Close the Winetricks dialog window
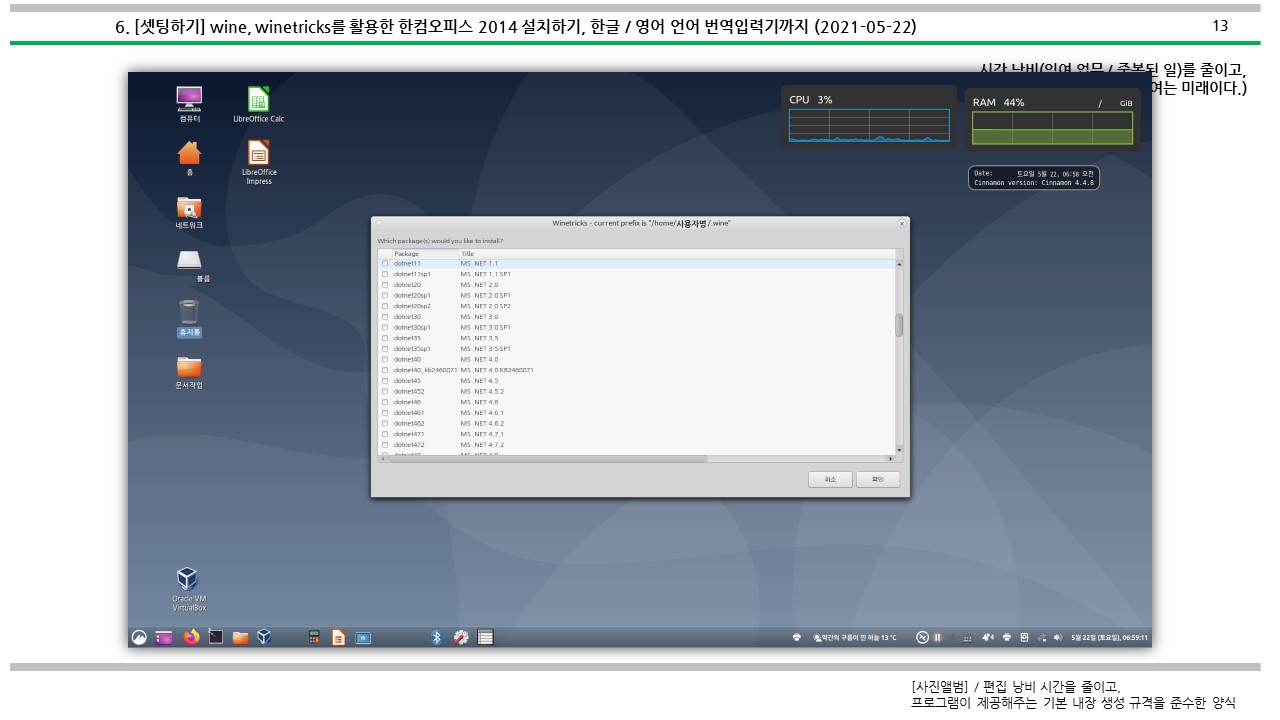The width and height of the screenshot is (1280, 720). tap(902, 223)
